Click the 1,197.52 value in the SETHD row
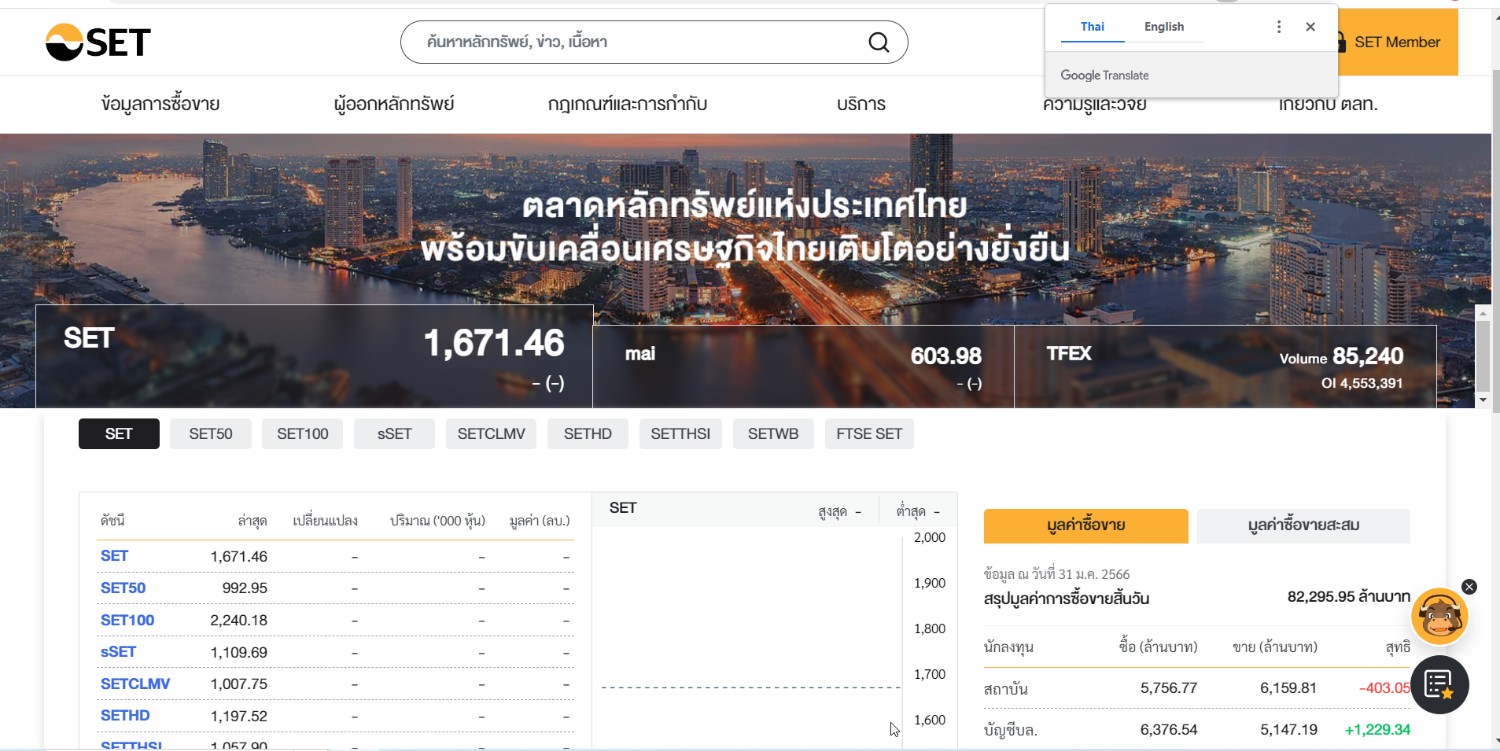Image resolution: width=1500 pixels, height=751 pixels. click(239, 716)
